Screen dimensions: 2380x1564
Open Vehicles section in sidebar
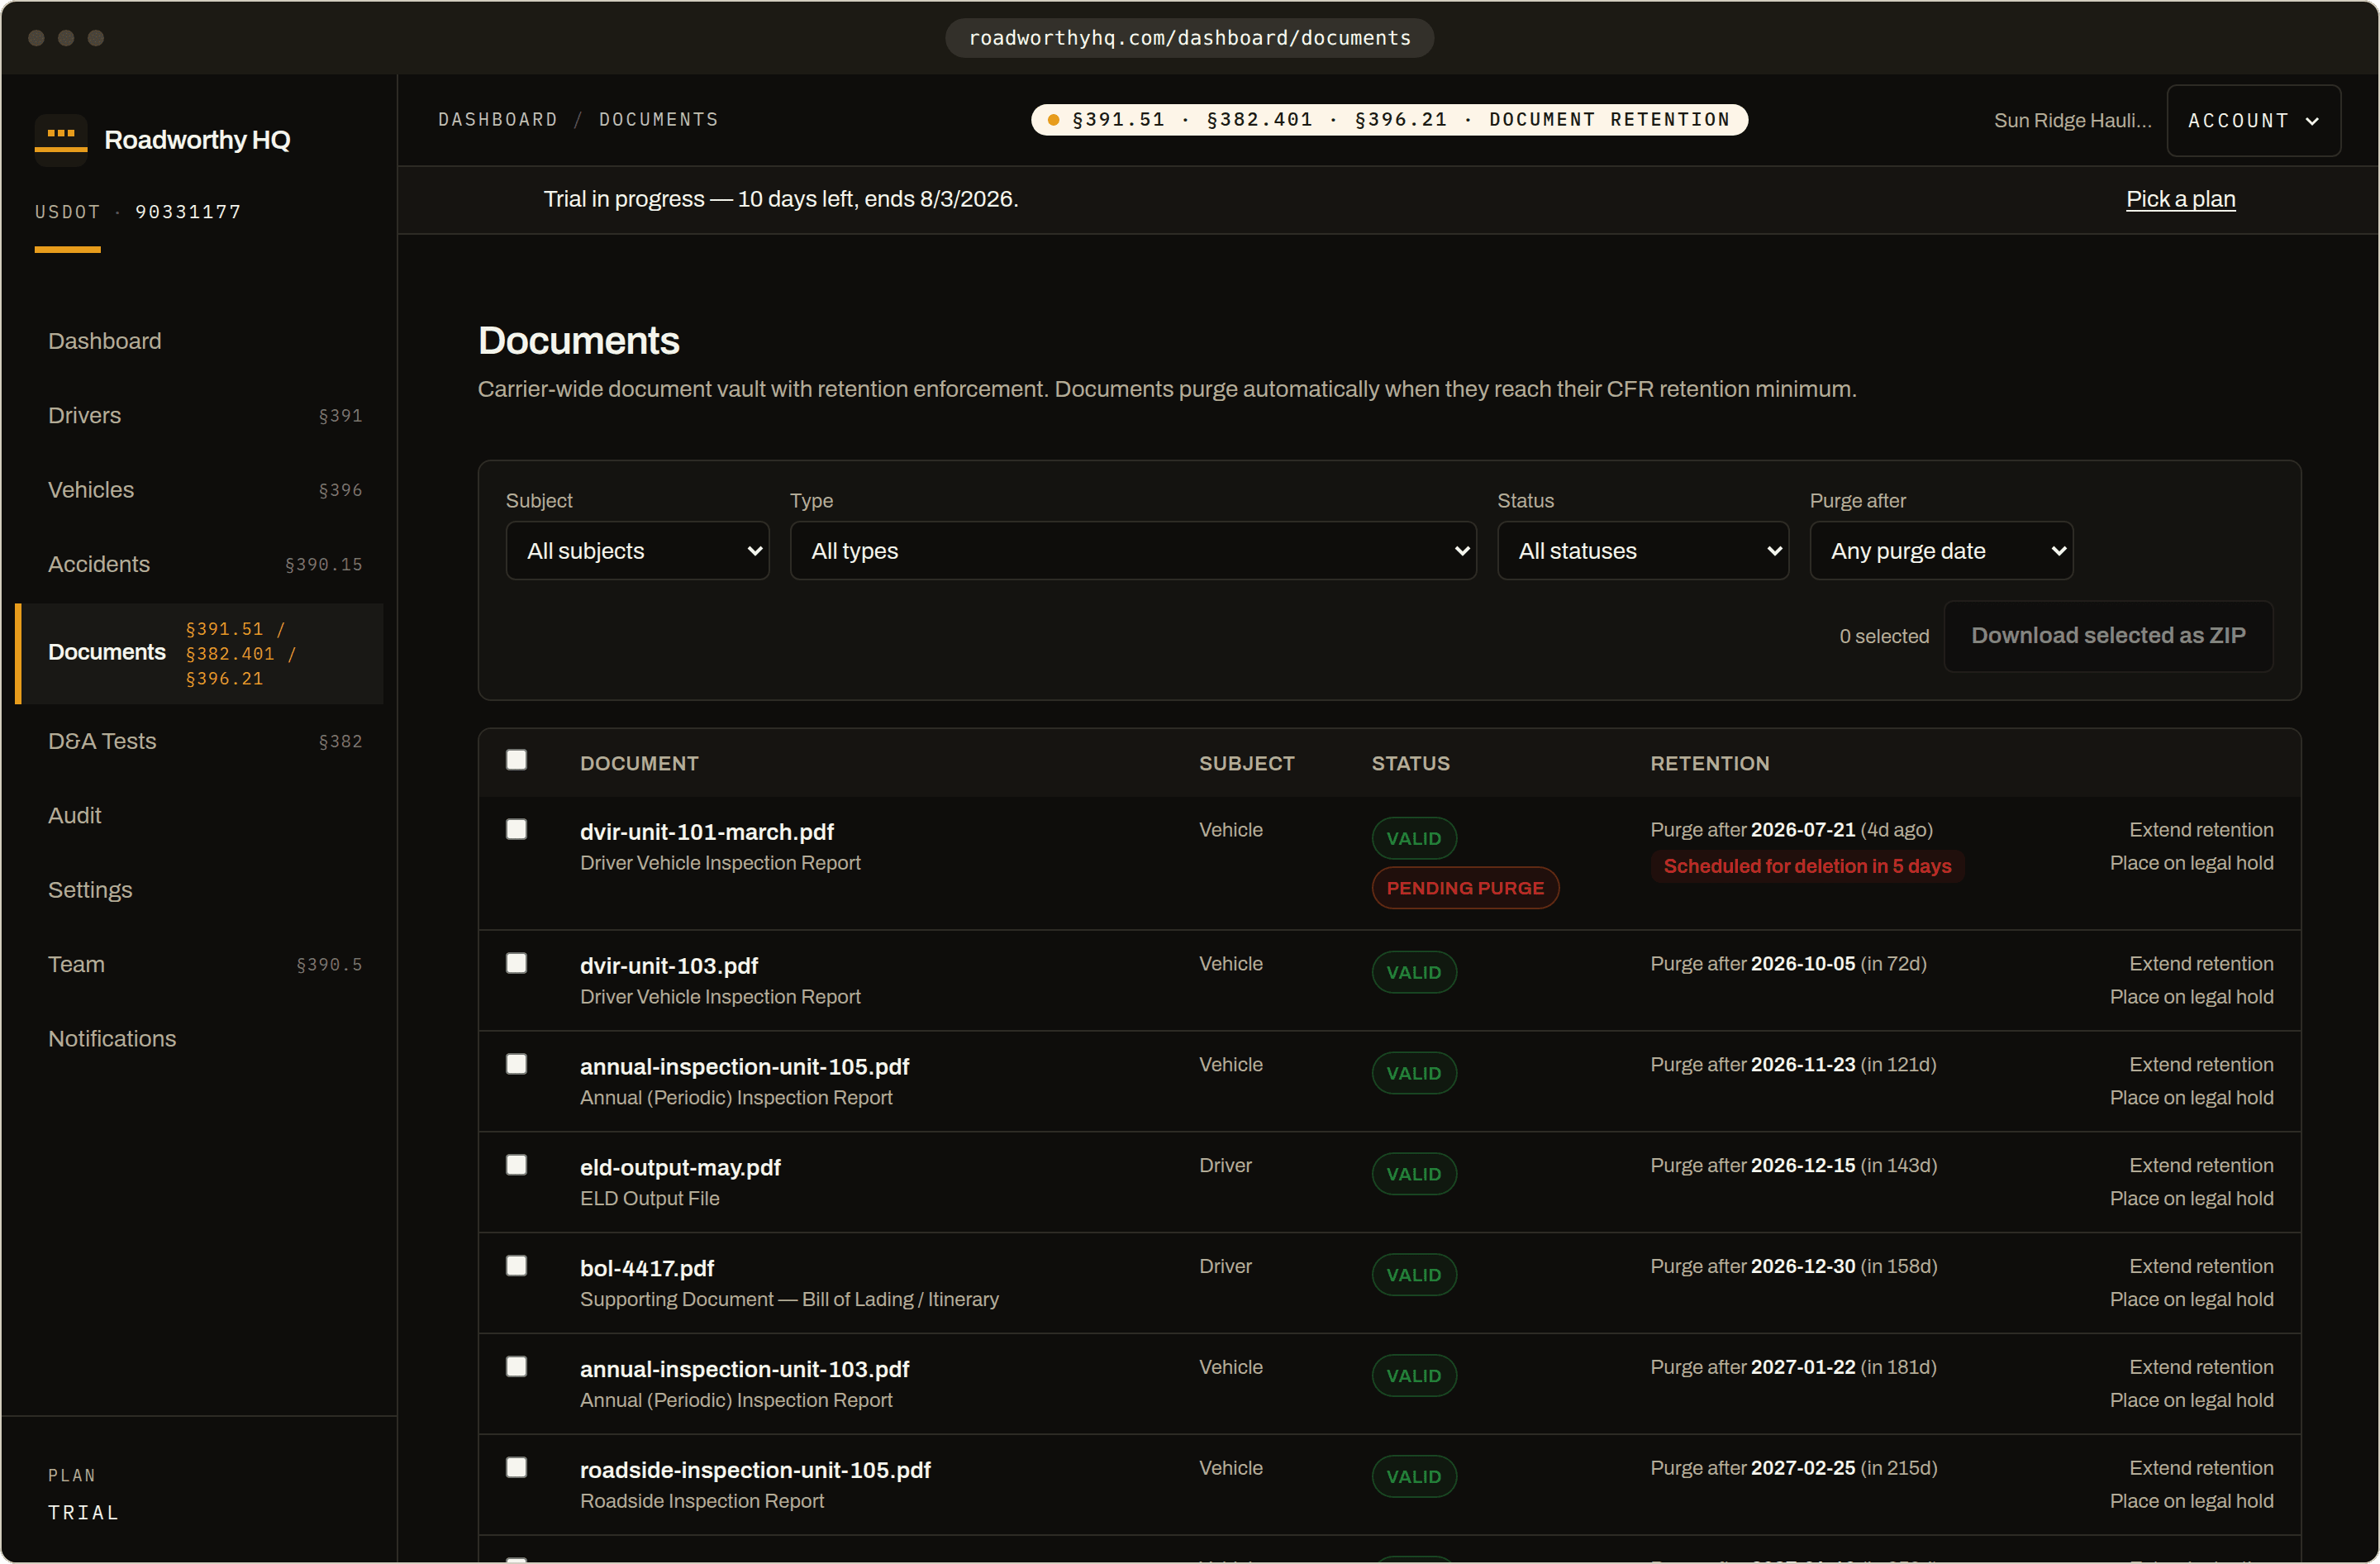(200, 490)
